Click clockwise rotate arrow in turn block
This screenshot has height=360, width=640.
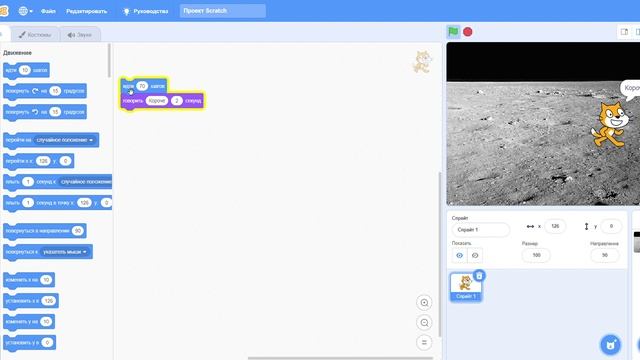[x=35, y=91]
